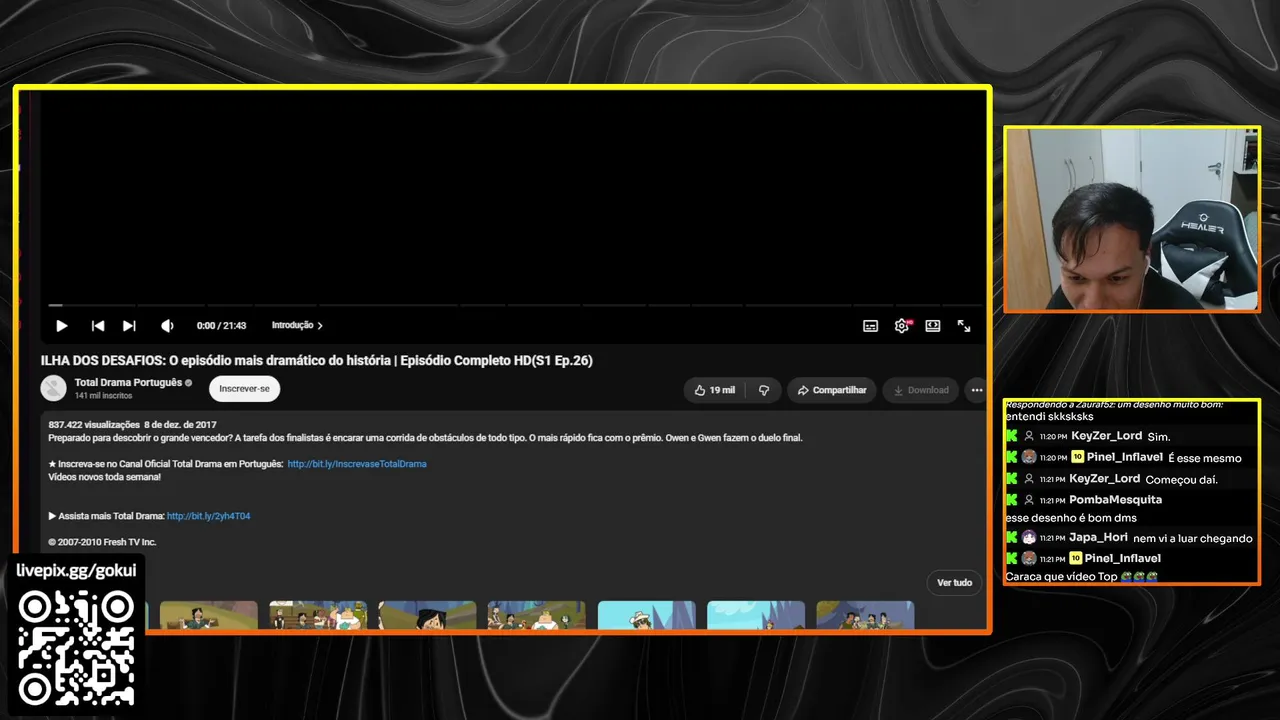Image resolution: width=1280 pixels, height=720 pixels.
Task: Click the chat message É esse mesmo
Action: coord(1205,458)
